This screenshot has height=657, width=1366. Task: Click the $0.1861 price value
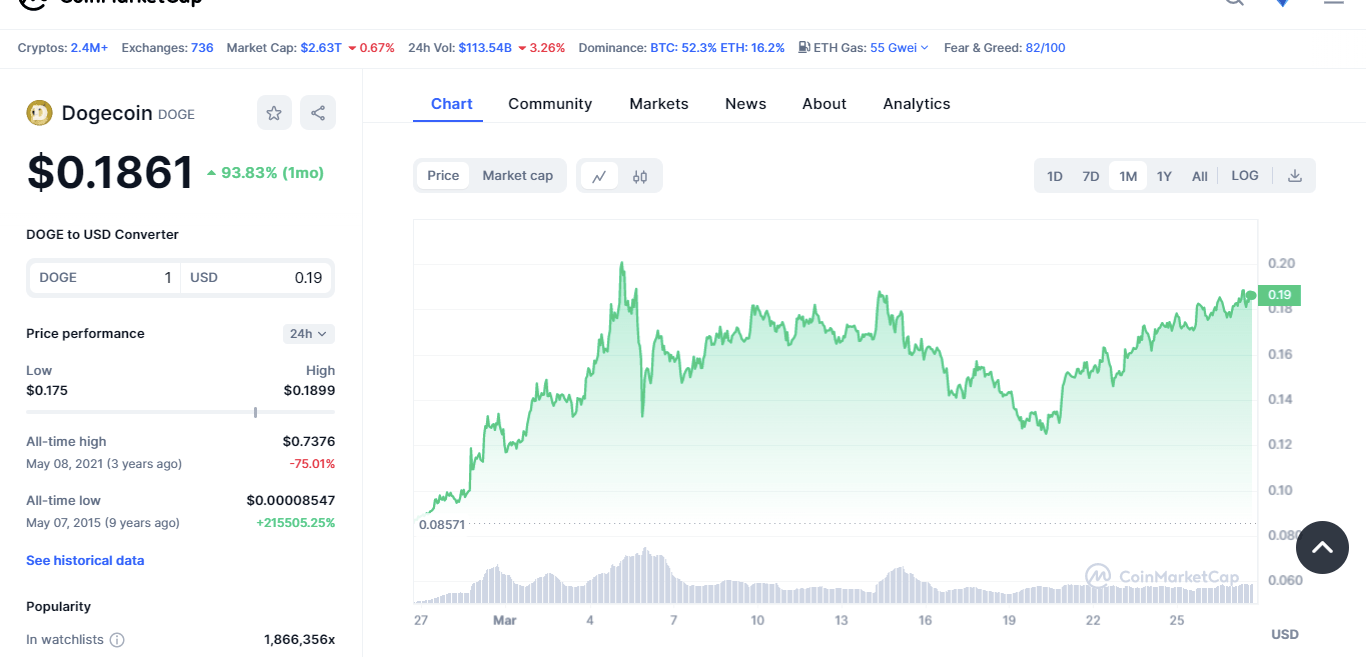click(x=110, y=173)
